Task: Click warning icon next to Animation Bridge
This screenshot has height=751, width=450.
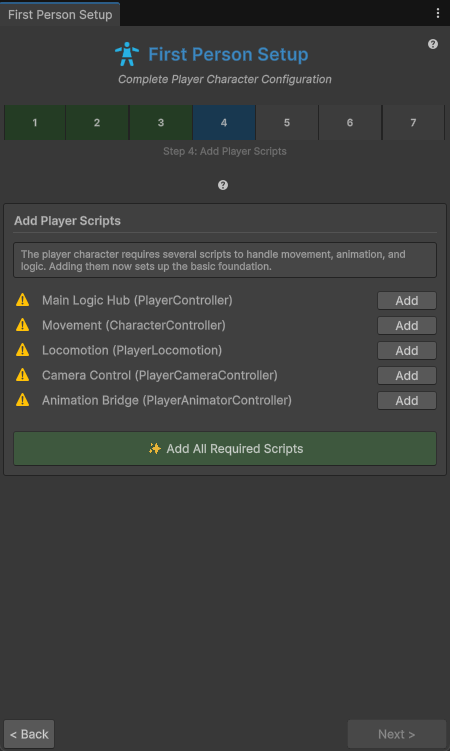Action: tap(22, 400)
